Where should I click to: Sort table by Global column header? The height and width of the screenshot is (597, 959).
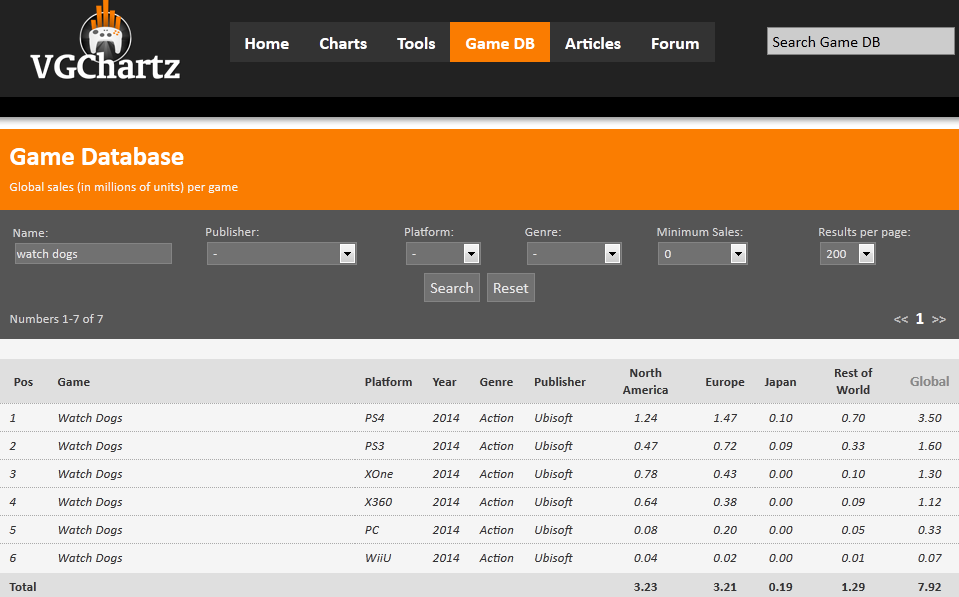point(929,381)
